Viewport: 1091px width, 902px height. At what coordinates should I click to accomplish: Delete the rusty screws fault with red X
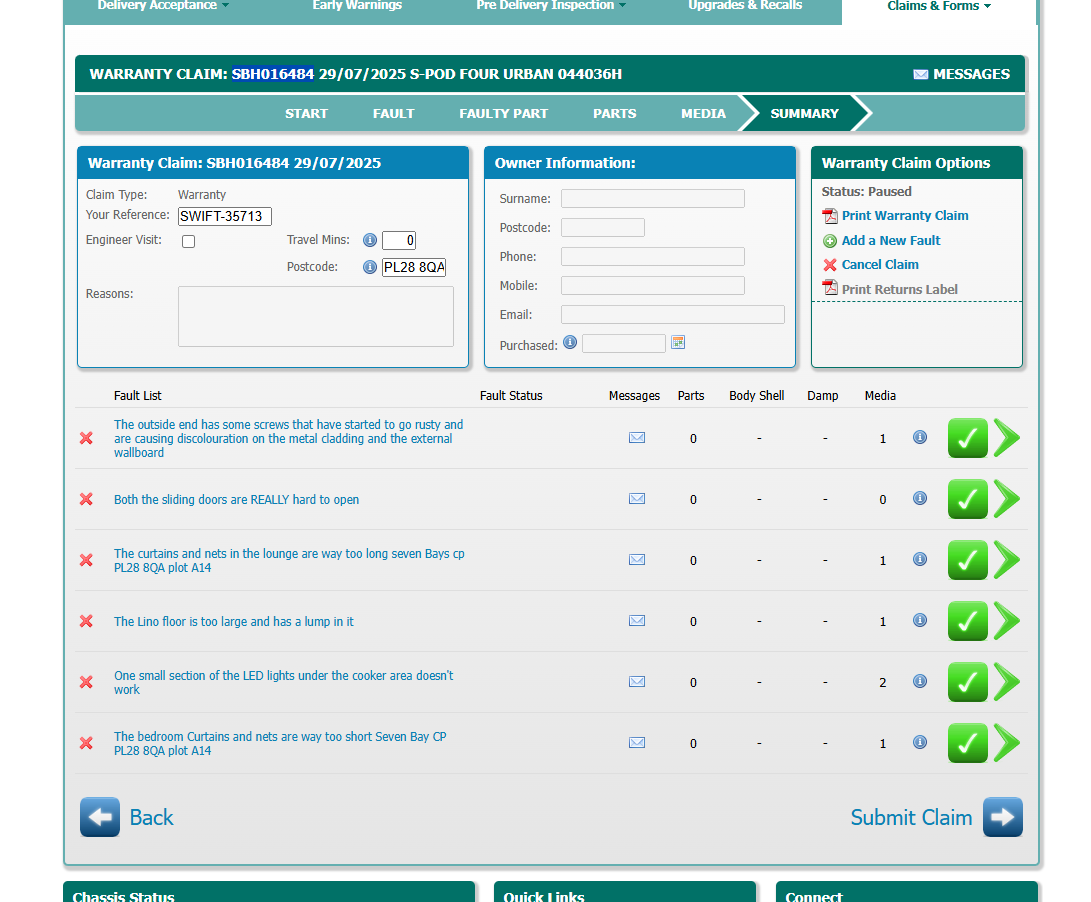[86, 438]
